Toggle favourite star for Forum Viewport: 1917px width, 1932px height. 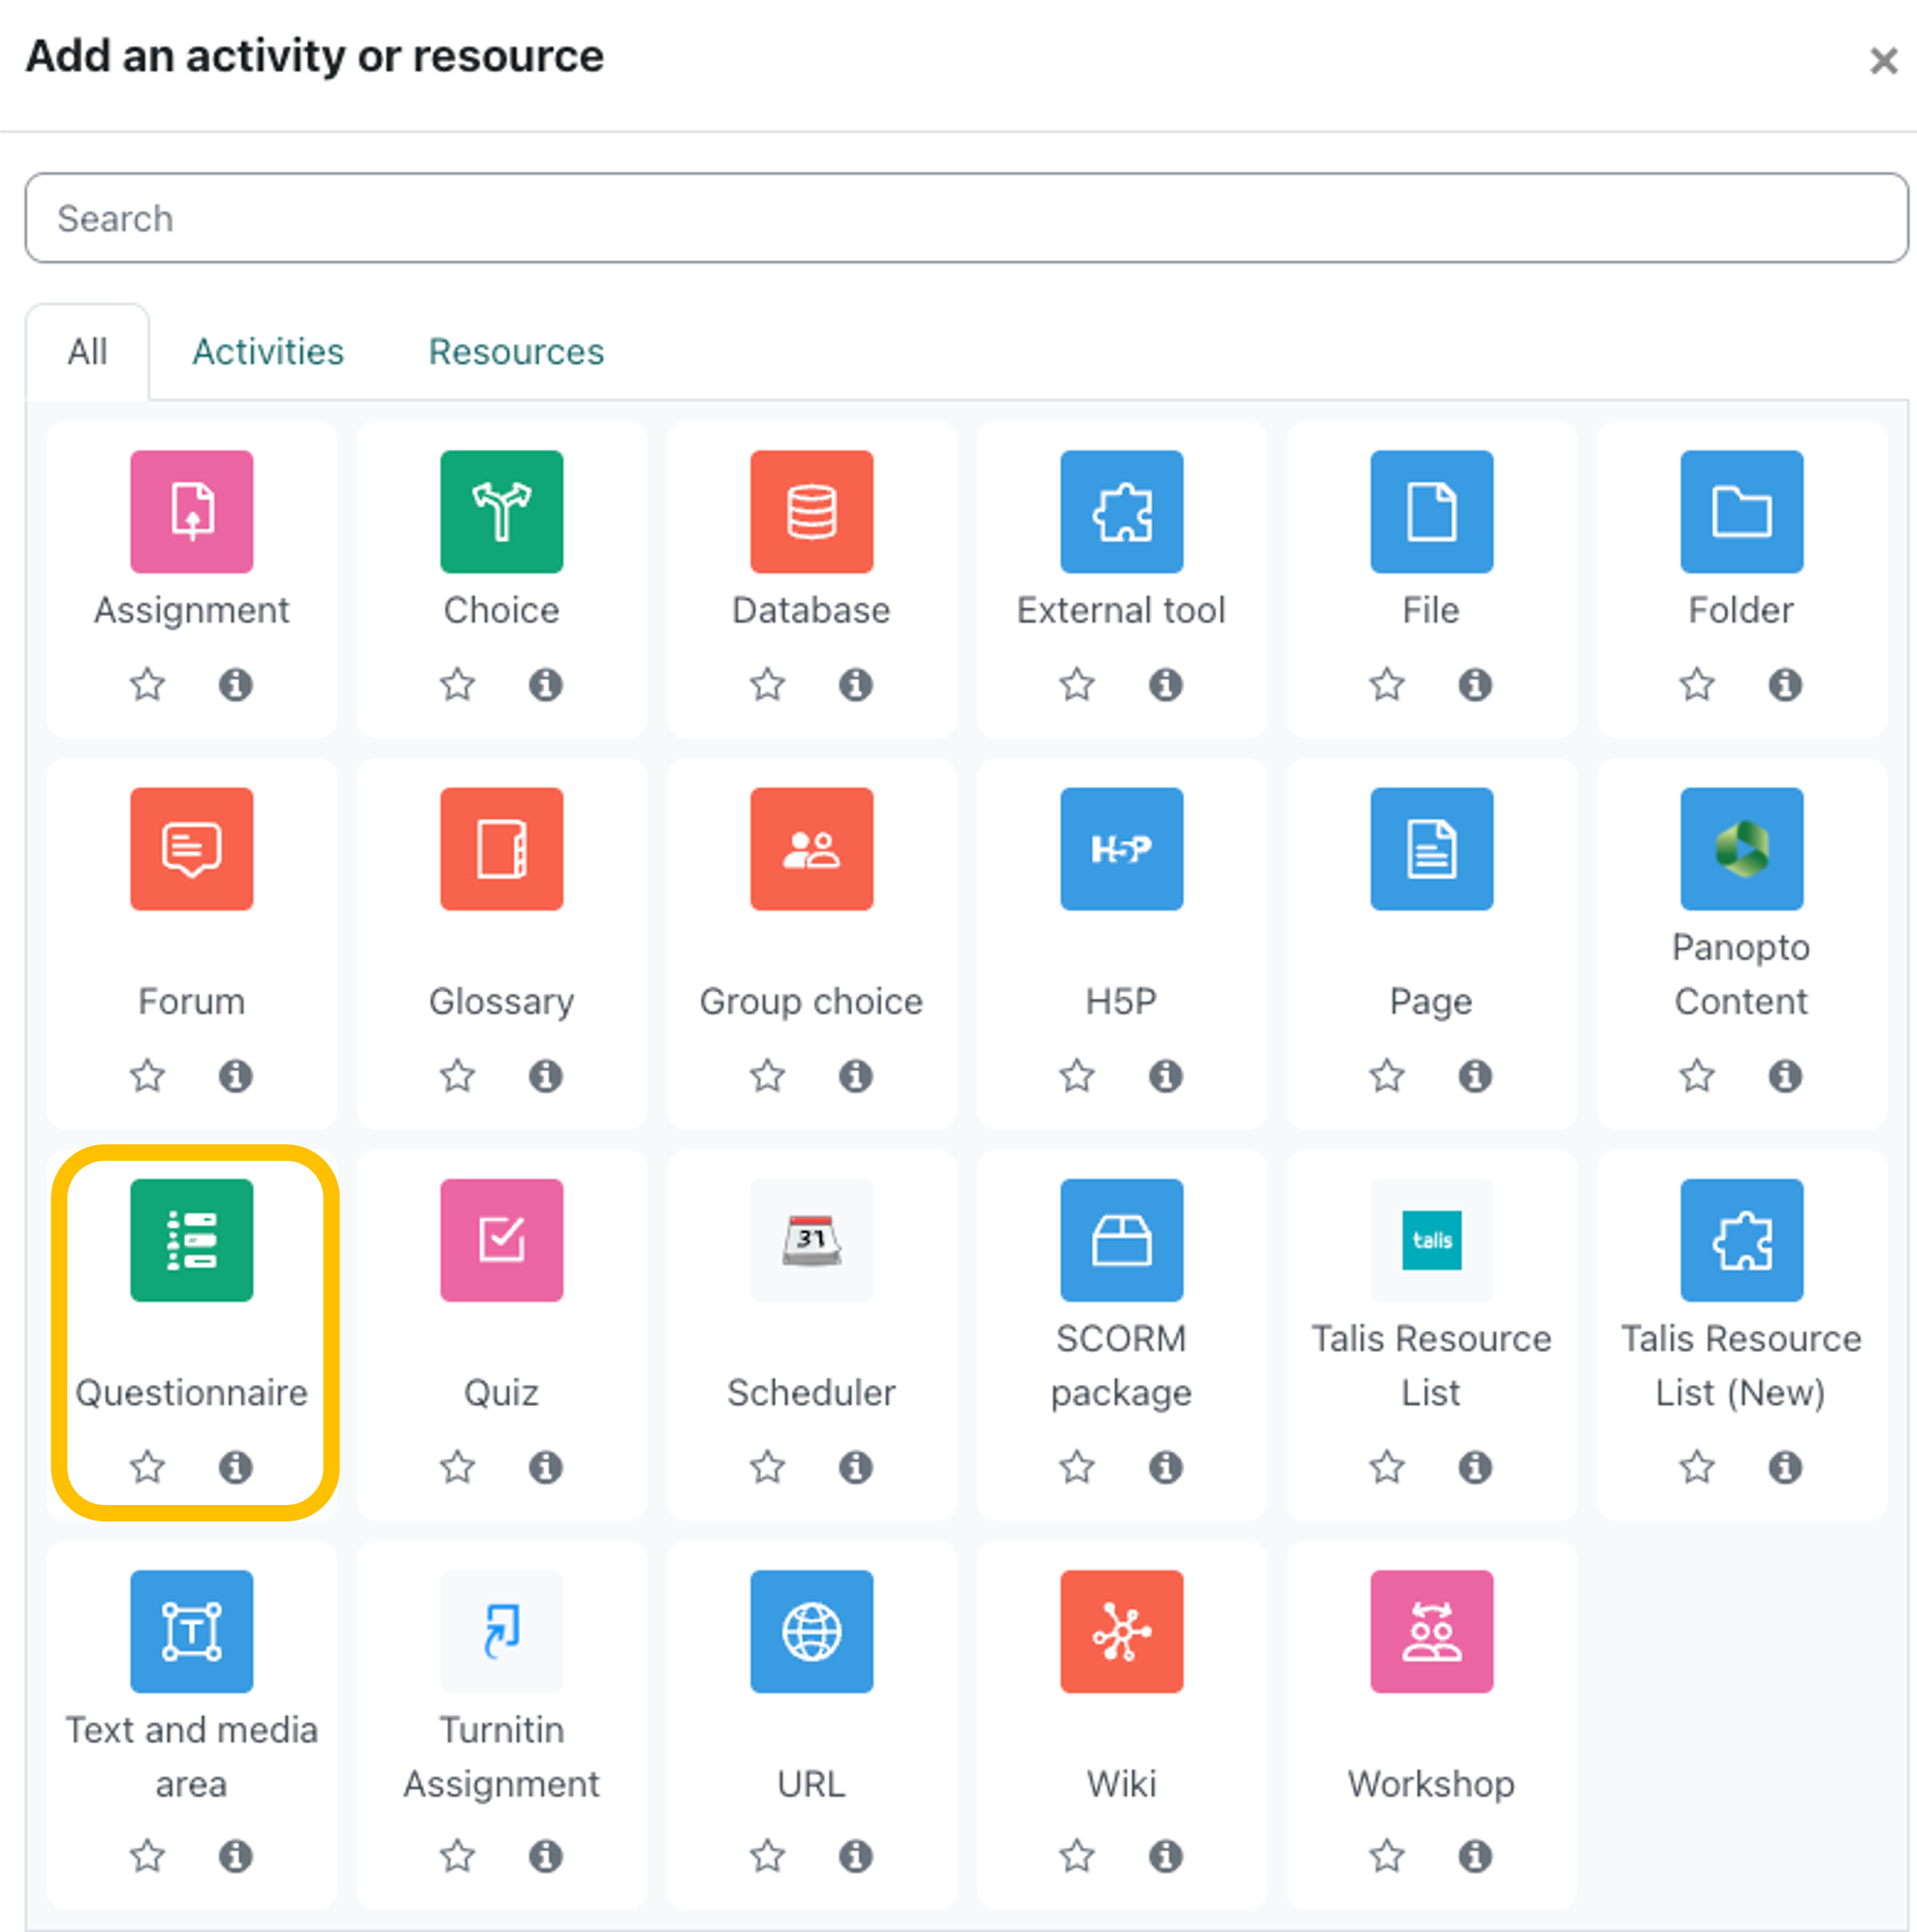coord(147,1076)
